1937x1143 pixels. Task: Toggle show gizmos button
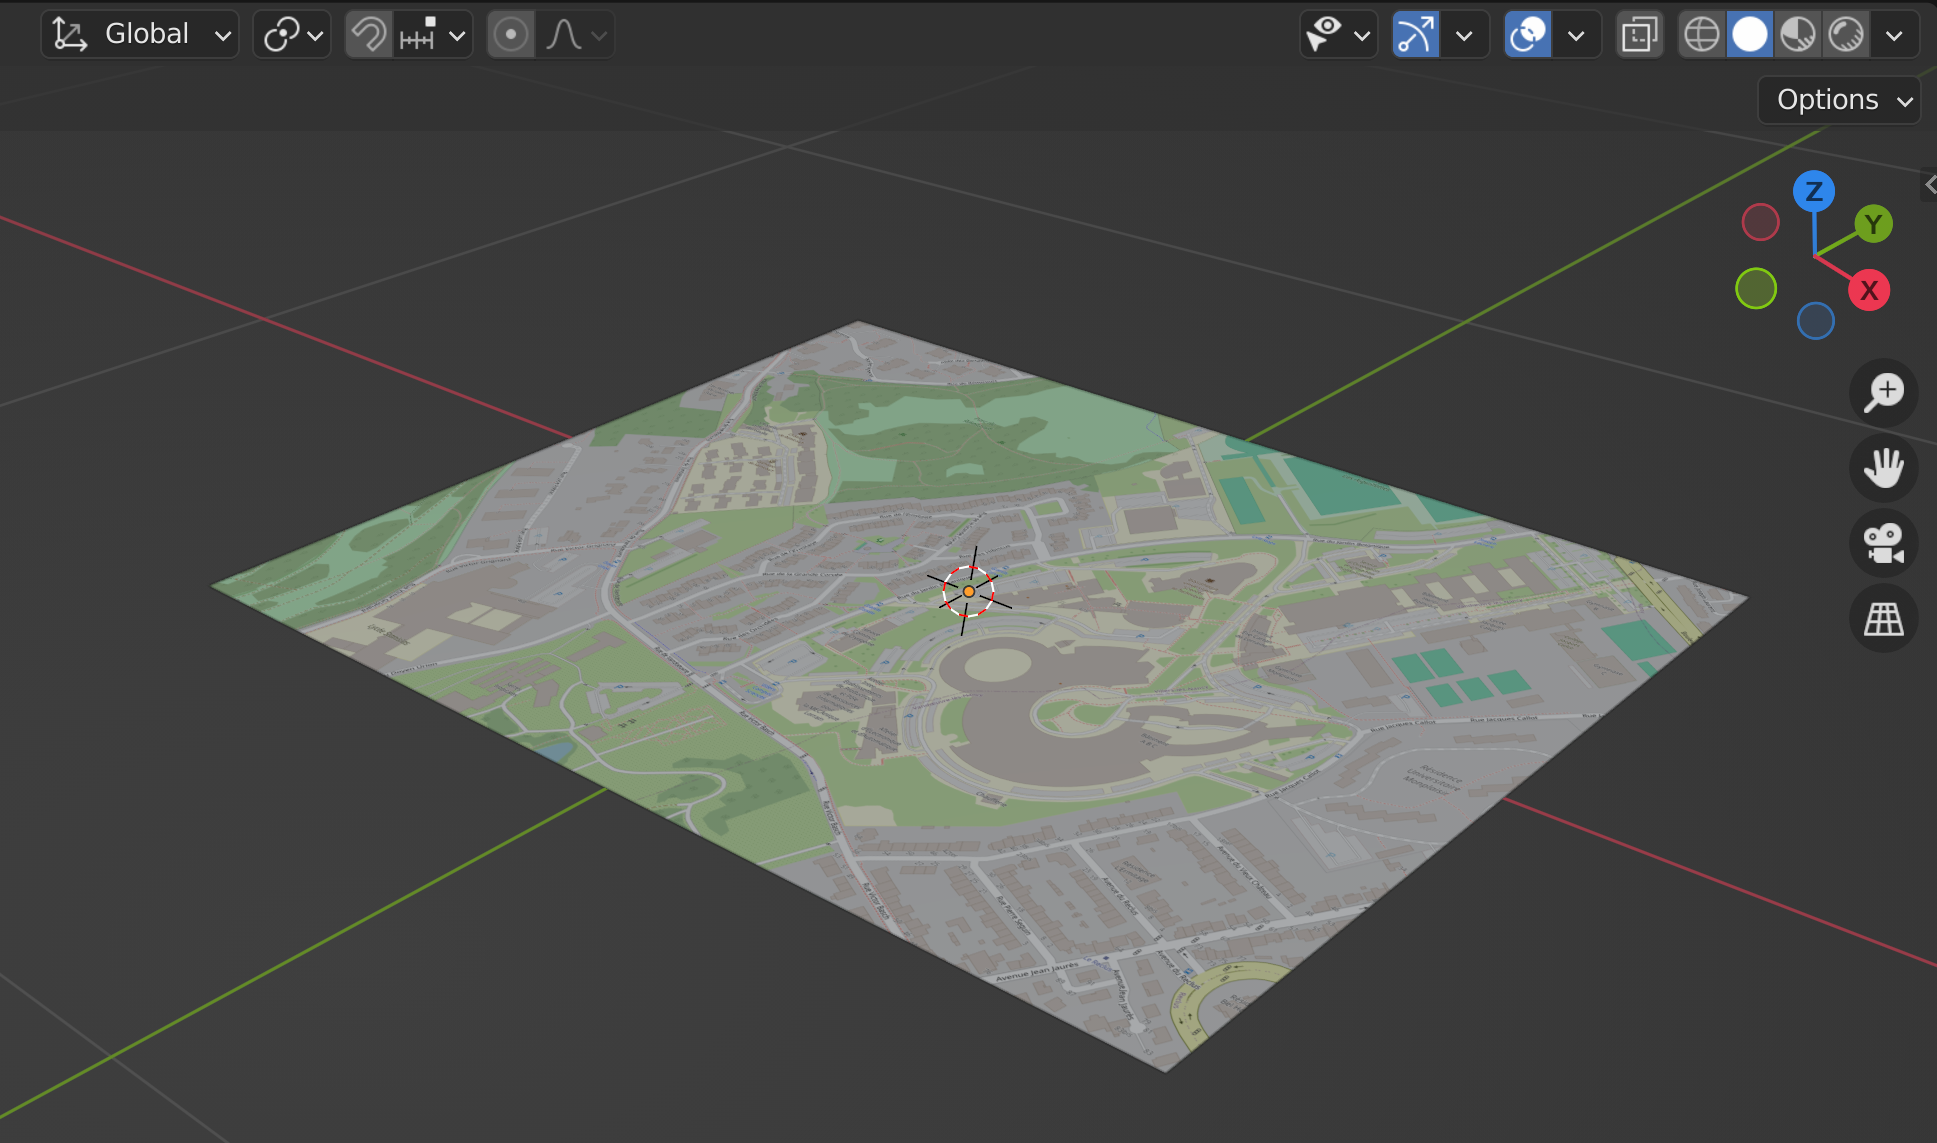1416,34
